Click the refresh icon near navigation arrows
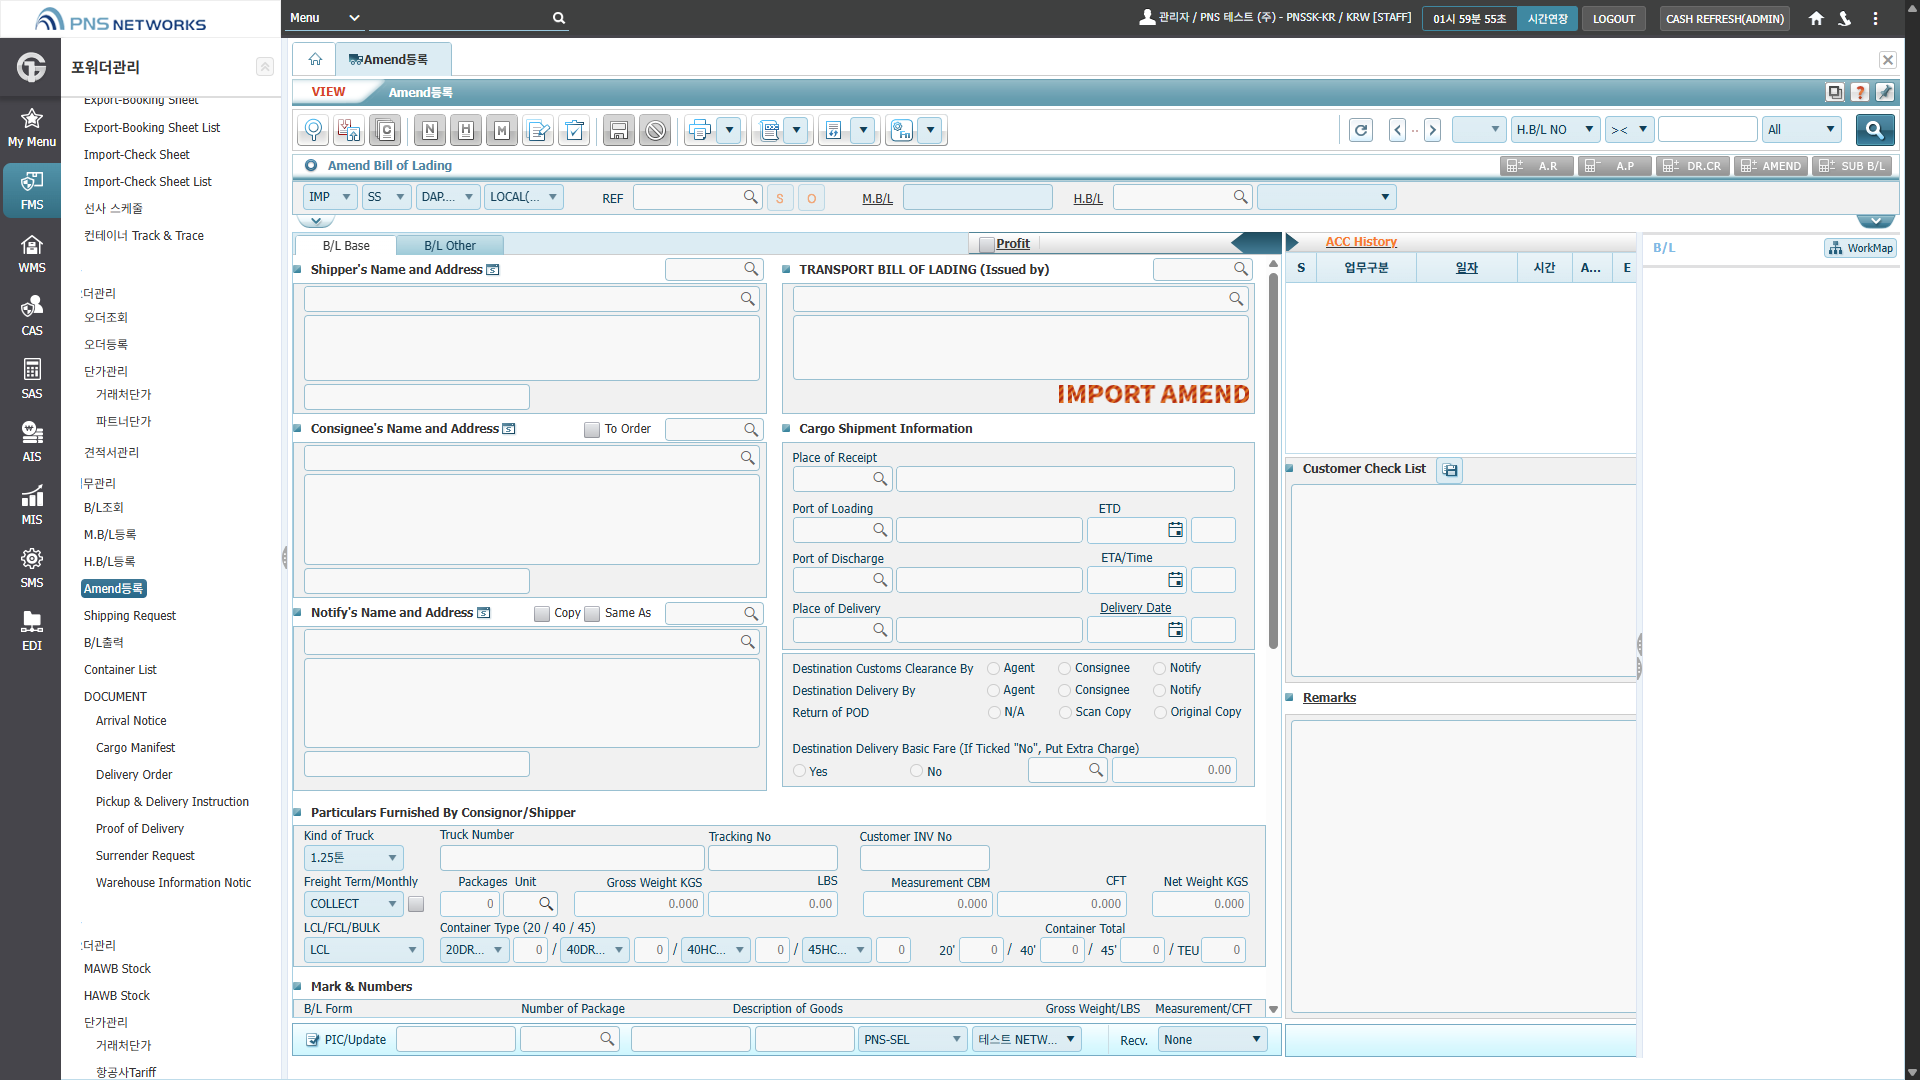This screenshot has width=1920, height=1080. click(x=1361, y=130)
